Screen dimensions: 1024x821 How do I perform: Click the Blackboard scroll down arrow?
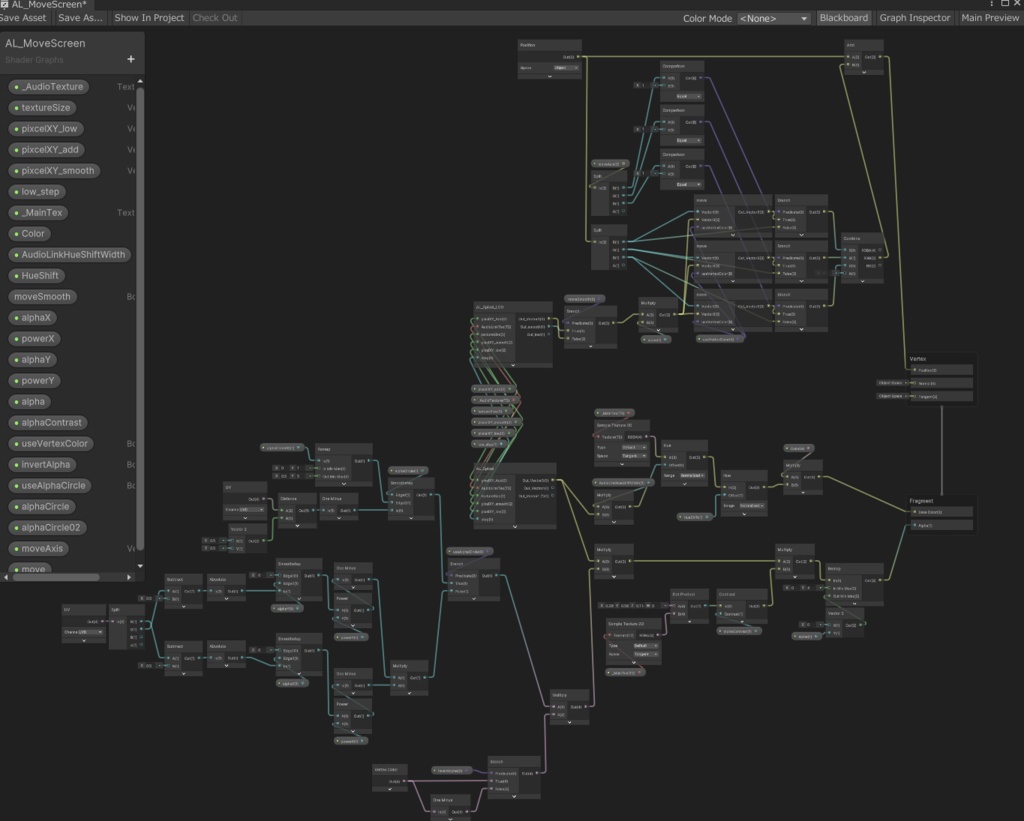pos(140,566)
